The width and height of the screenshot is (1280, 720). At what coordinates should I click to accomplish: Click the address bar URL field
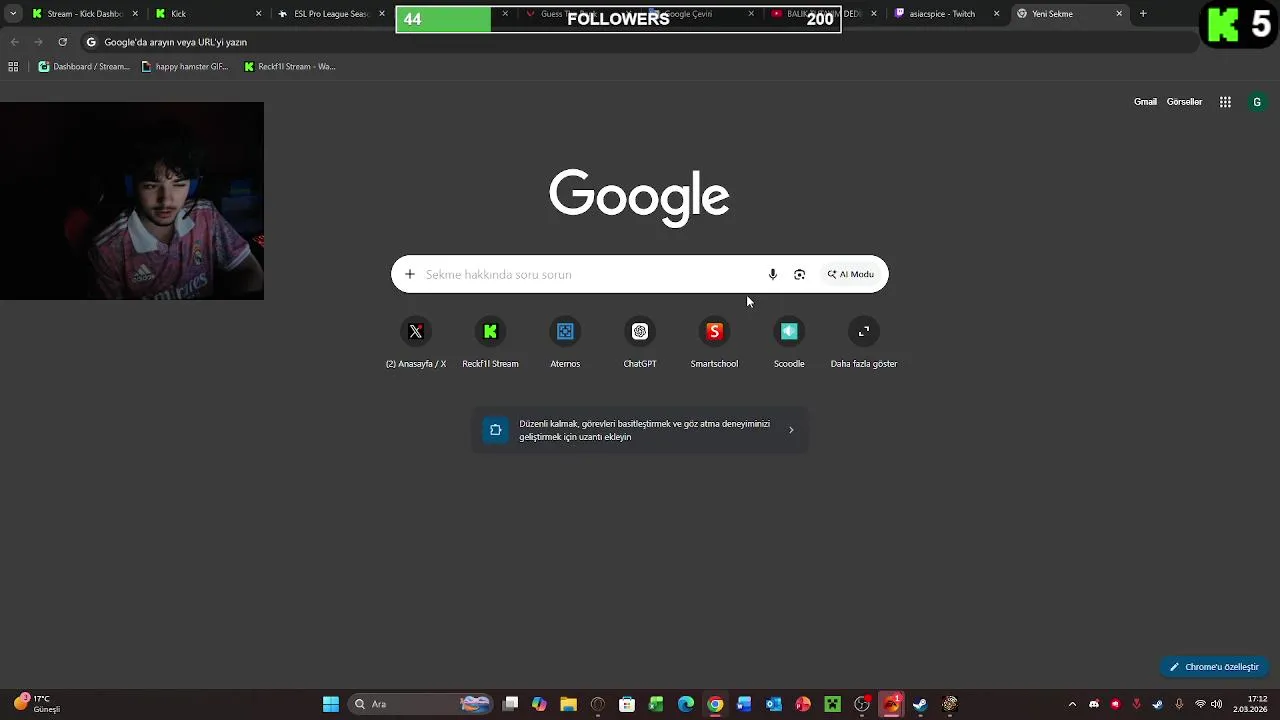pos(640,42)
